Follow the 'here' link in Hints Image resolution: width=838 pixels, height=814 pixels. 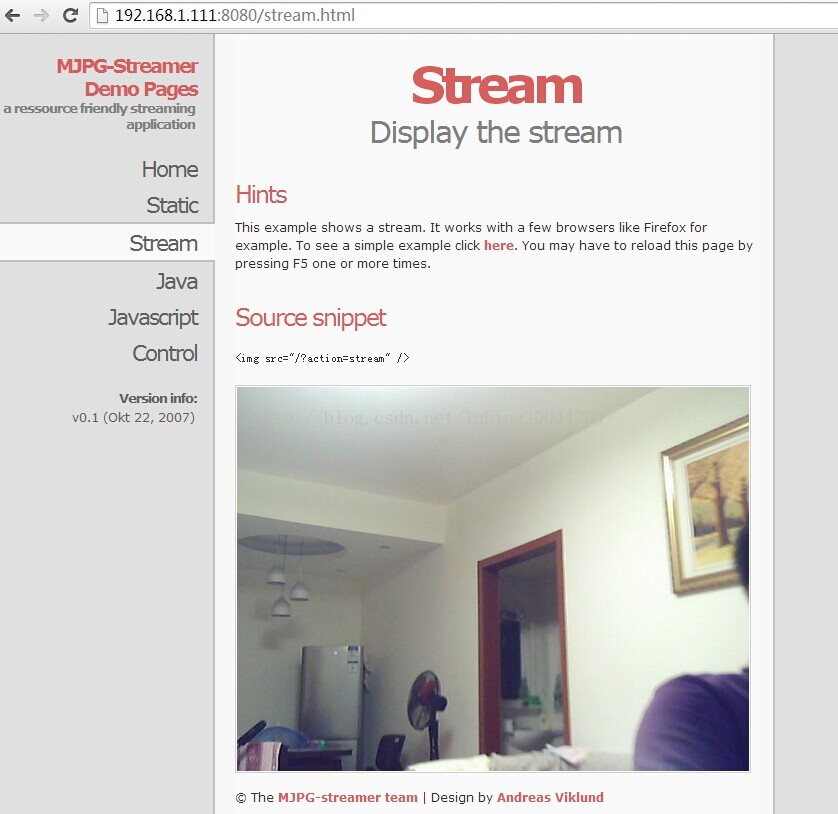point(499,245)
